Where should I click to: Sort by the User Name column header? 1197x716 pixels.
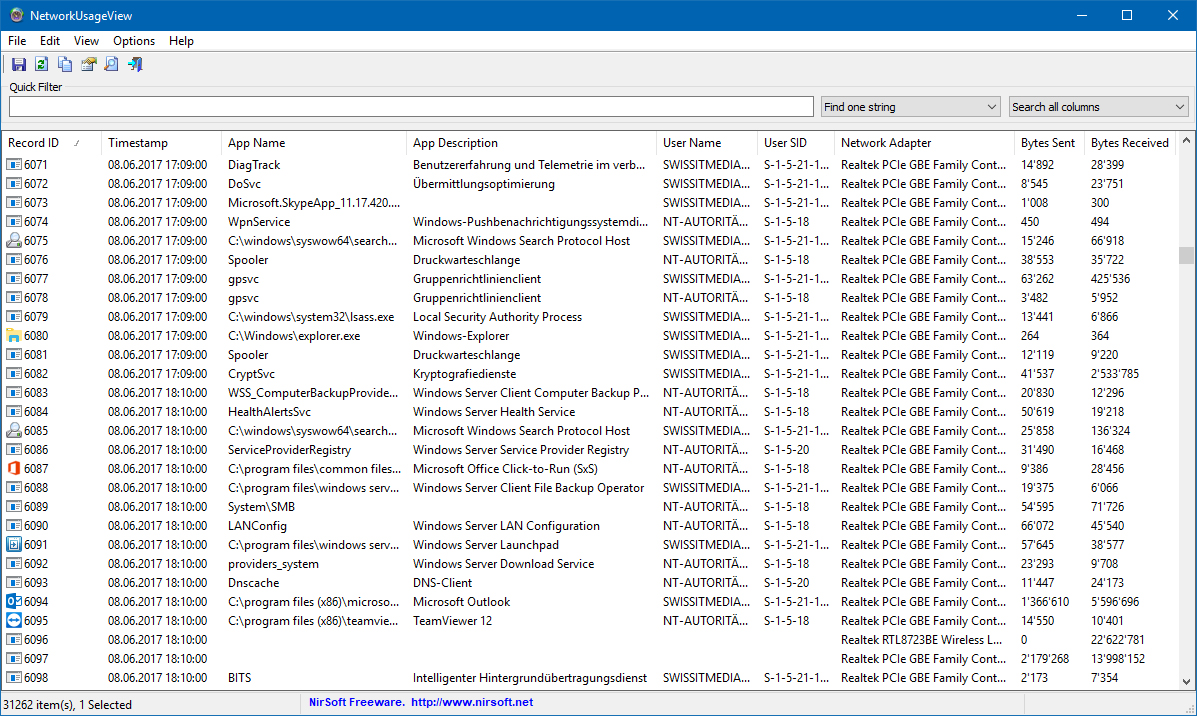coord(707,143)
